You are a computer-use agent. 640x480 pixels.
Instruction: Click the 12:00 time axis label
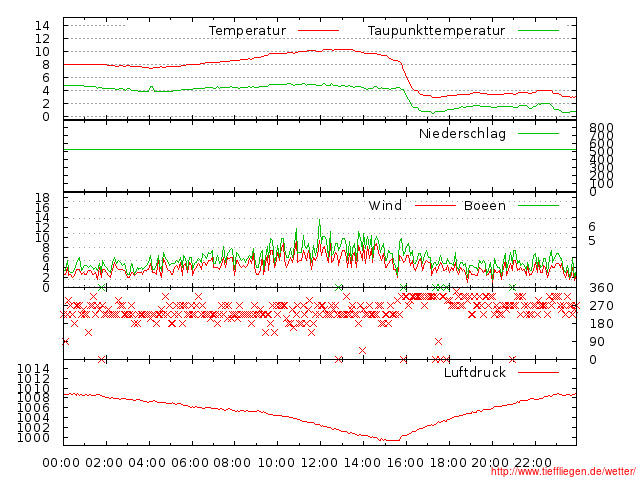(319, 463)
